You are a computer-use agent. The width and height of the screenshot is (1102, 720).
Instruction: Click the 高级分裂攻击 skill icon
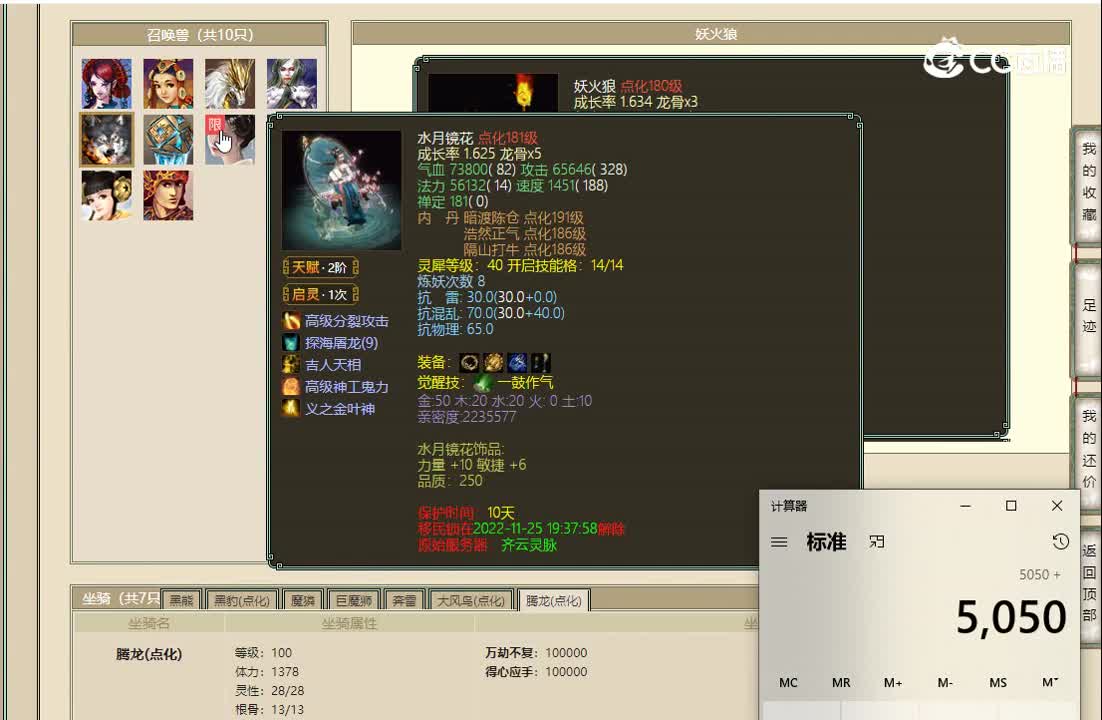pyautogui.click(x=291, y=321)
